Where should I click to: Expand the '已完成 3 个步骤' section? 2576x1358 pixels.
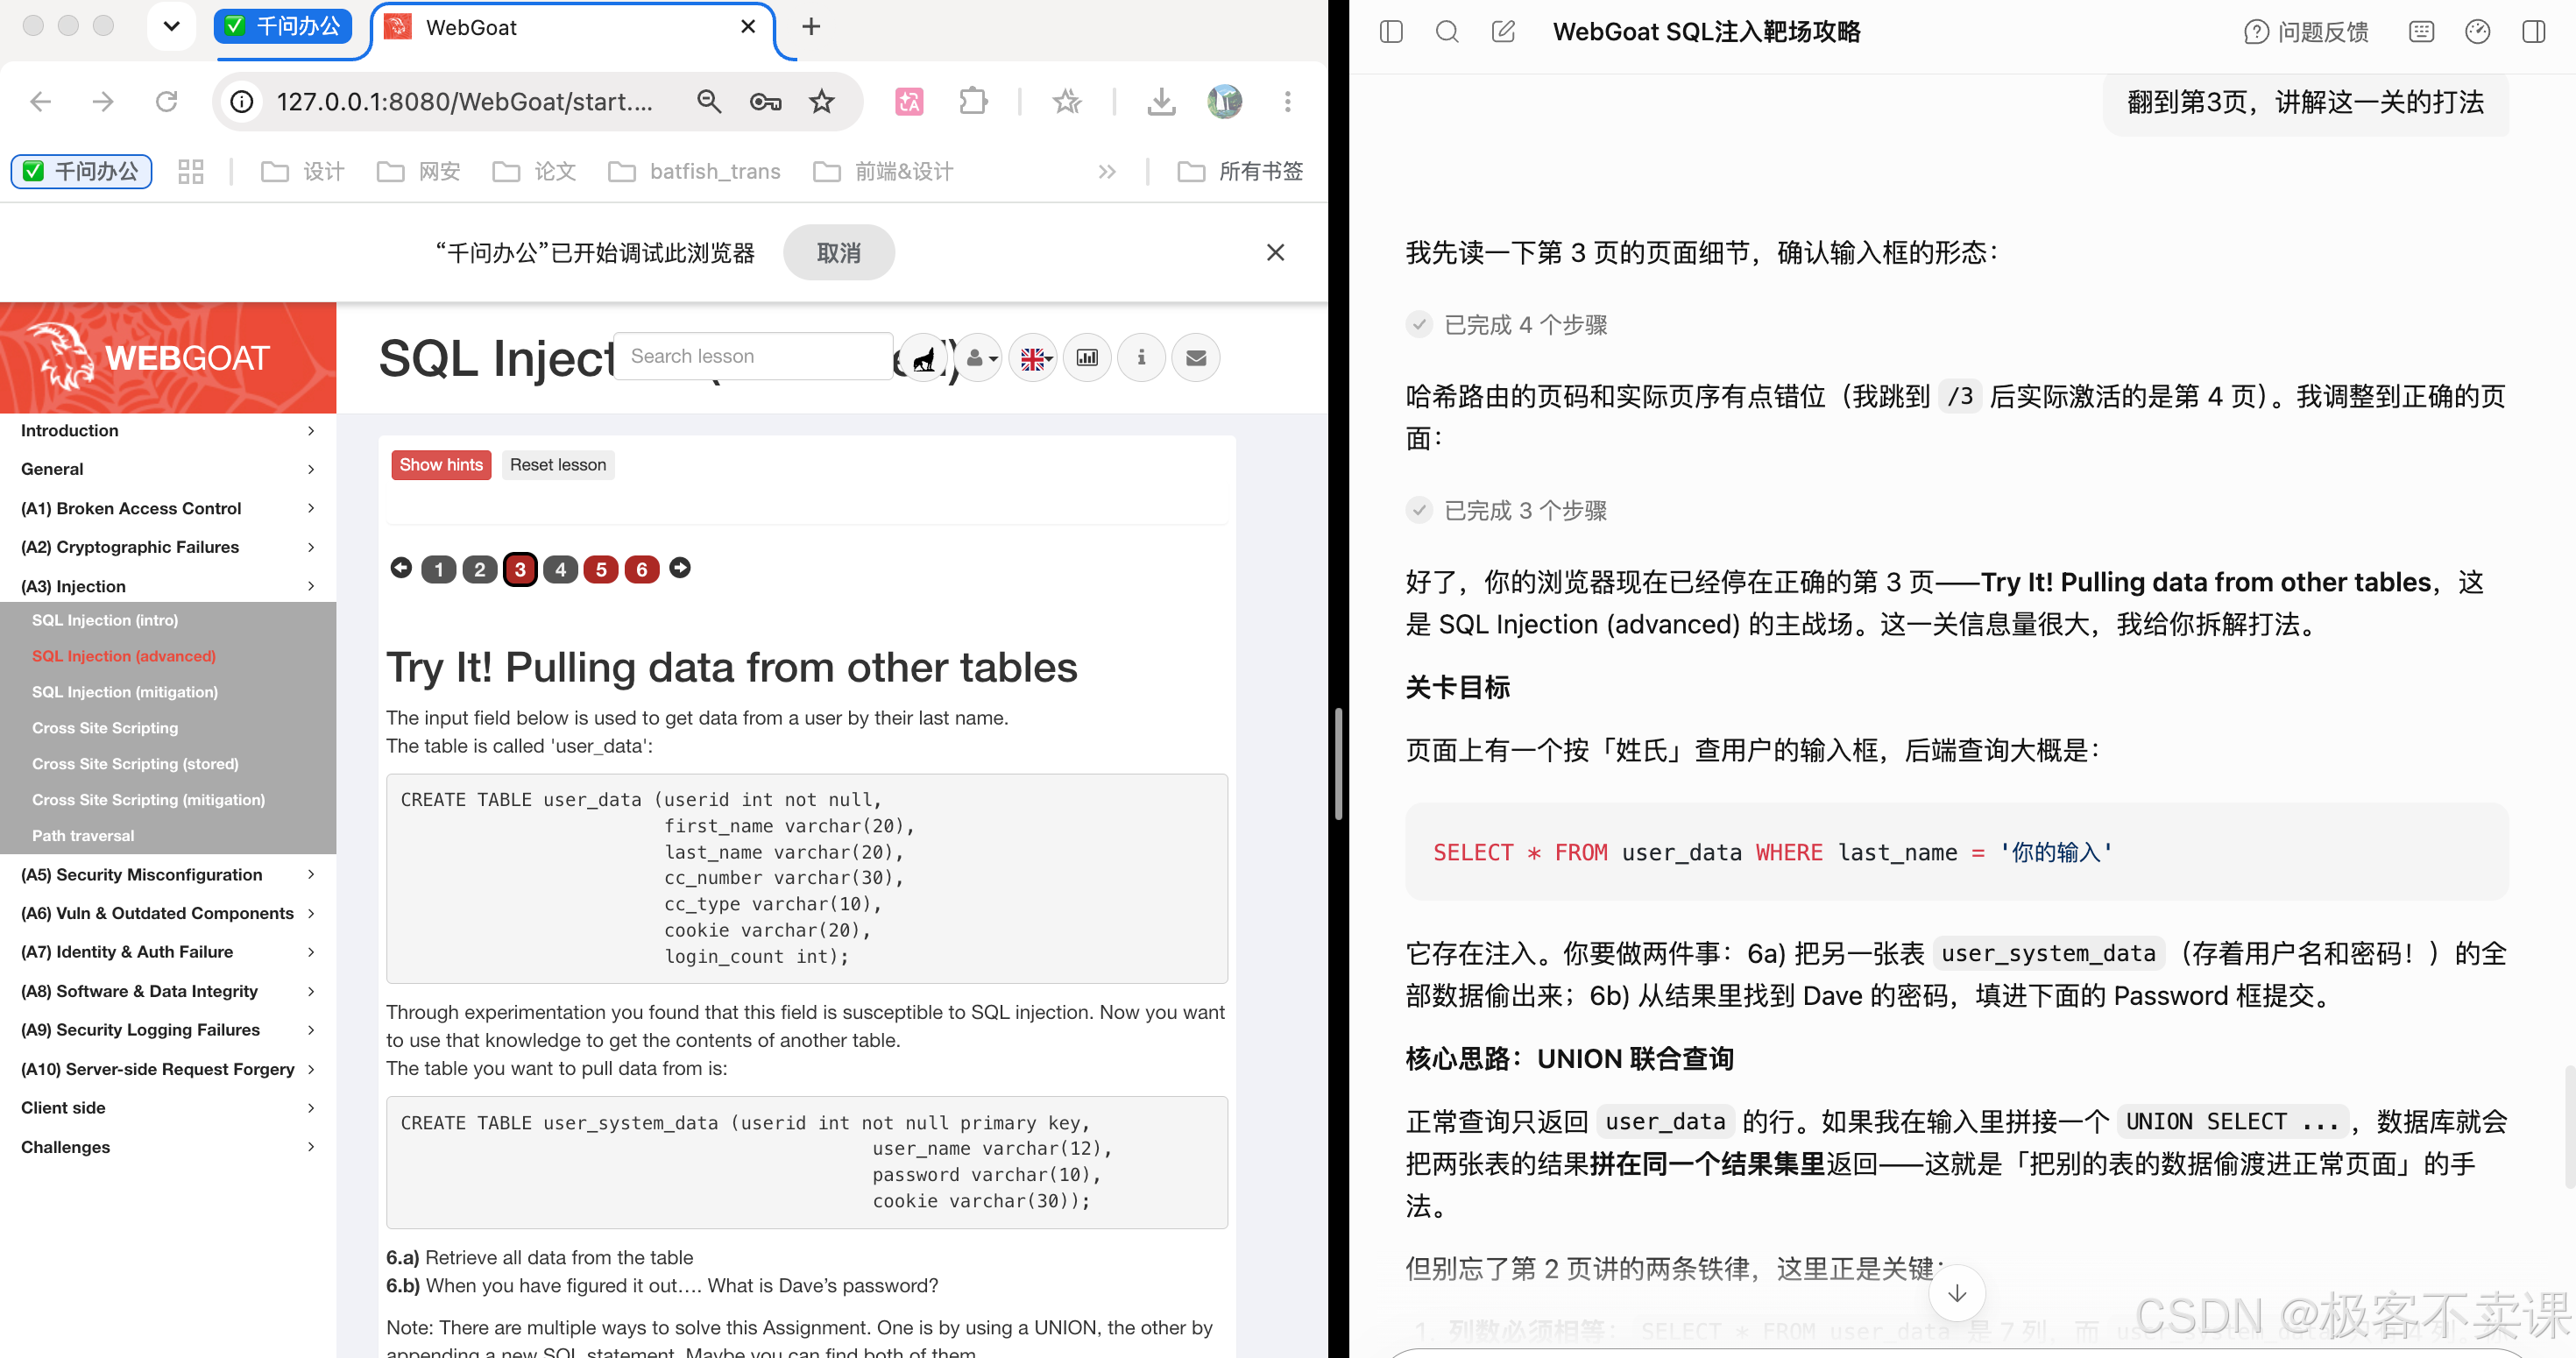coord(1506,511)
